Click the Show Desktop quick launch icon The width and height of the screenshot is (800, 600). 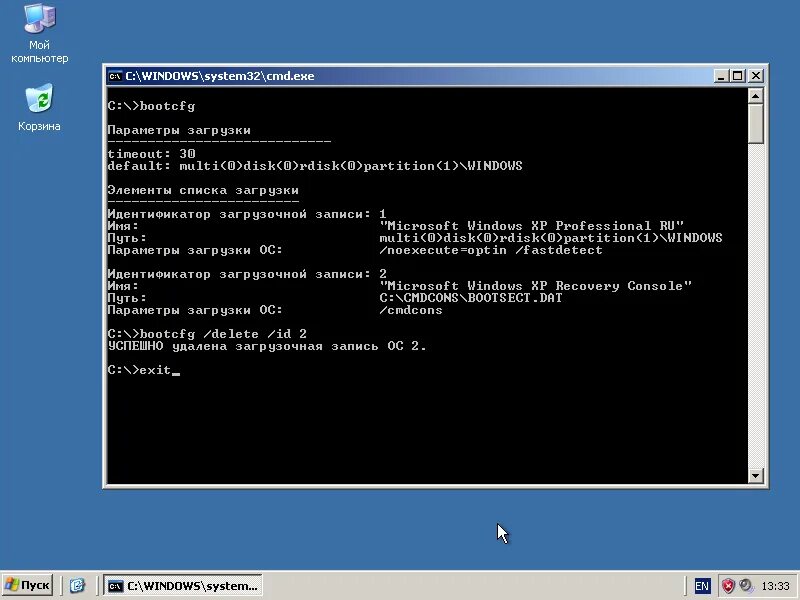(77, 585)
